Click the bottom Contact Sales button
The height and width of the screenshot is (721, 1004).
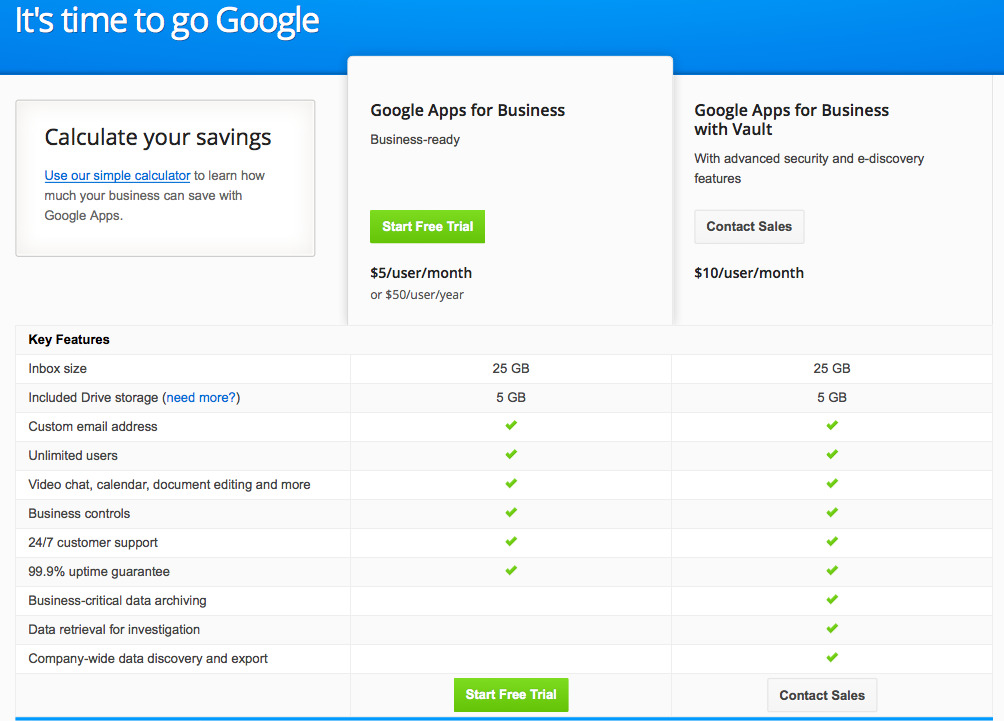822,695
